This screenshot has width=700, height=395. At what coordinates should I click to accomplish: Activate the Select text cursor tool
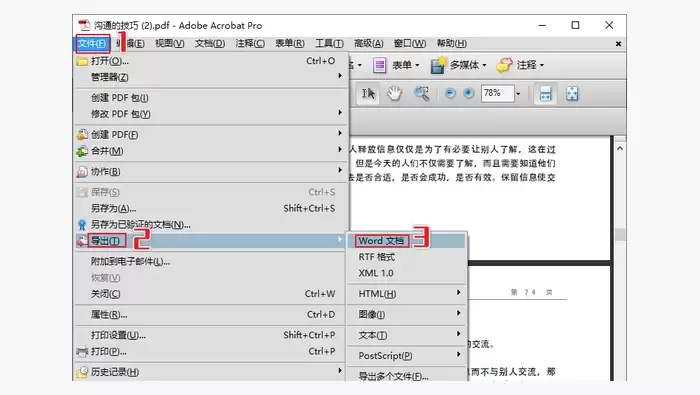pyautogui.click(x=368, y=94)
